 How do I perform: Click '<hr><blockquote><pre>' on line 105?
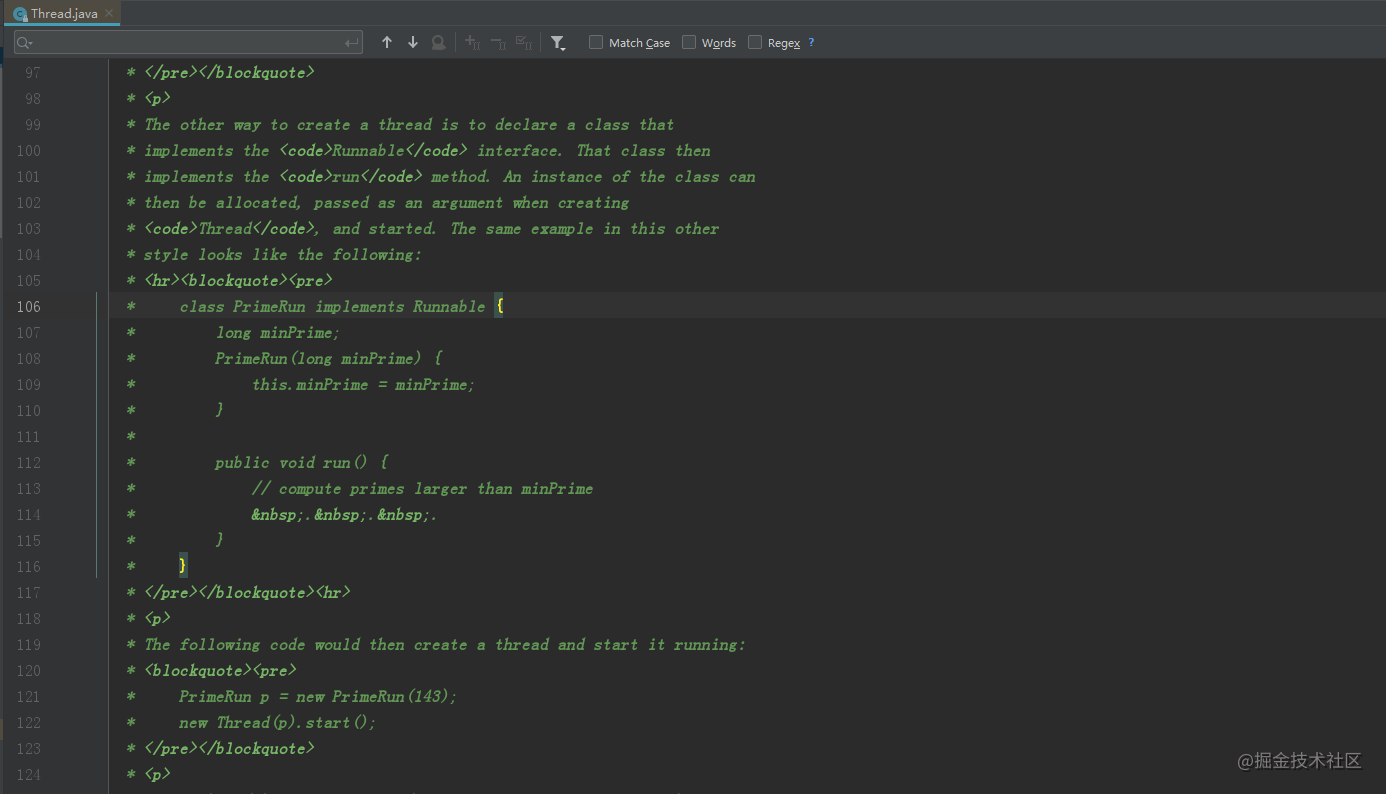[x=238, y=280]
